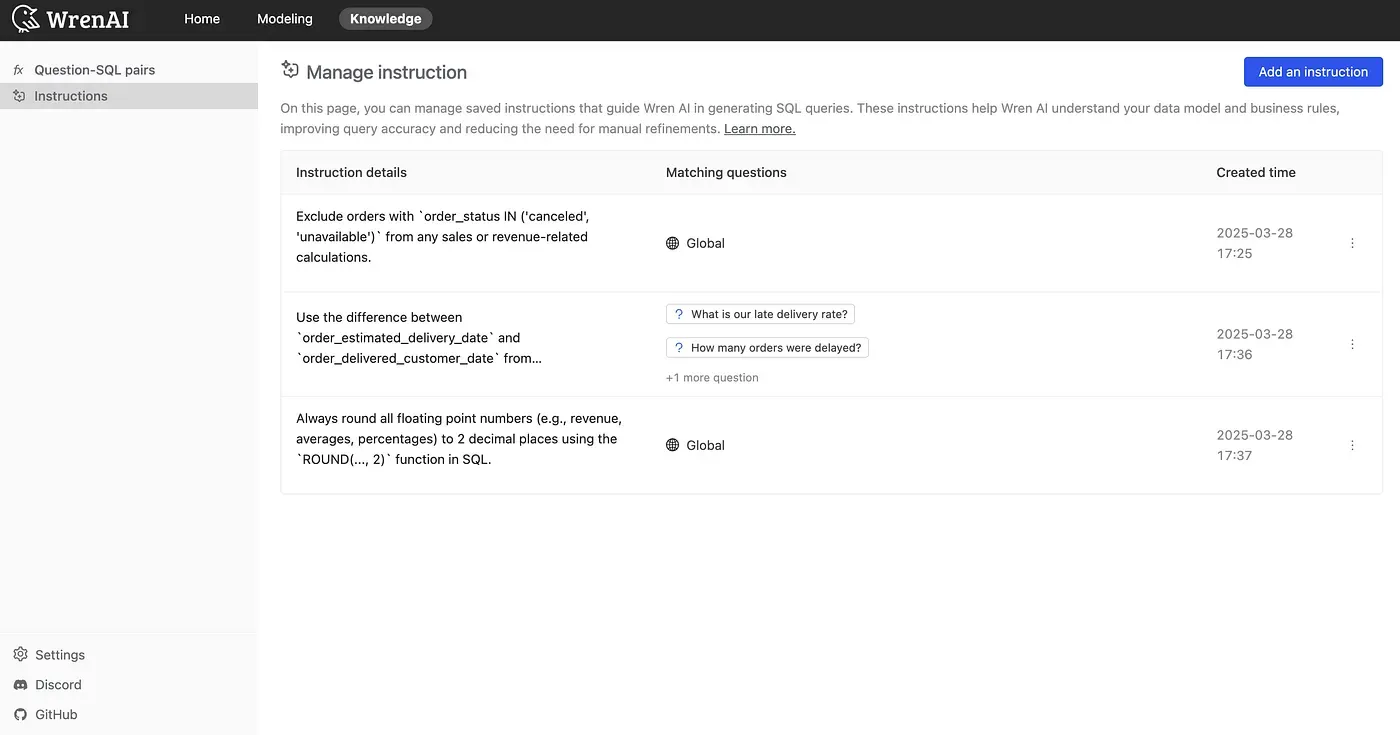Click globe icon for rounding instruction

[673, 445]
